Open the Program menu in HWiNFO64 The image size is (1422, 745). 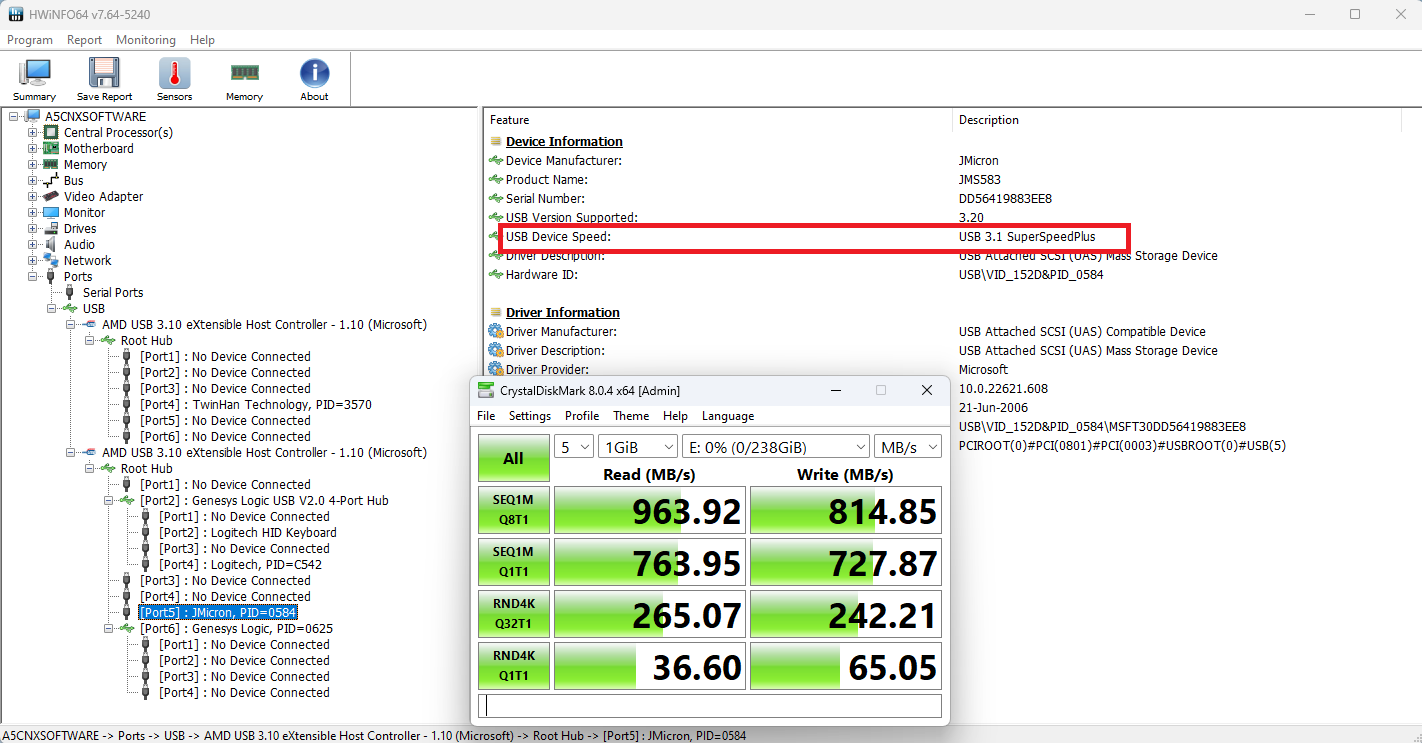pyautogui.click(x=30, y=40)
